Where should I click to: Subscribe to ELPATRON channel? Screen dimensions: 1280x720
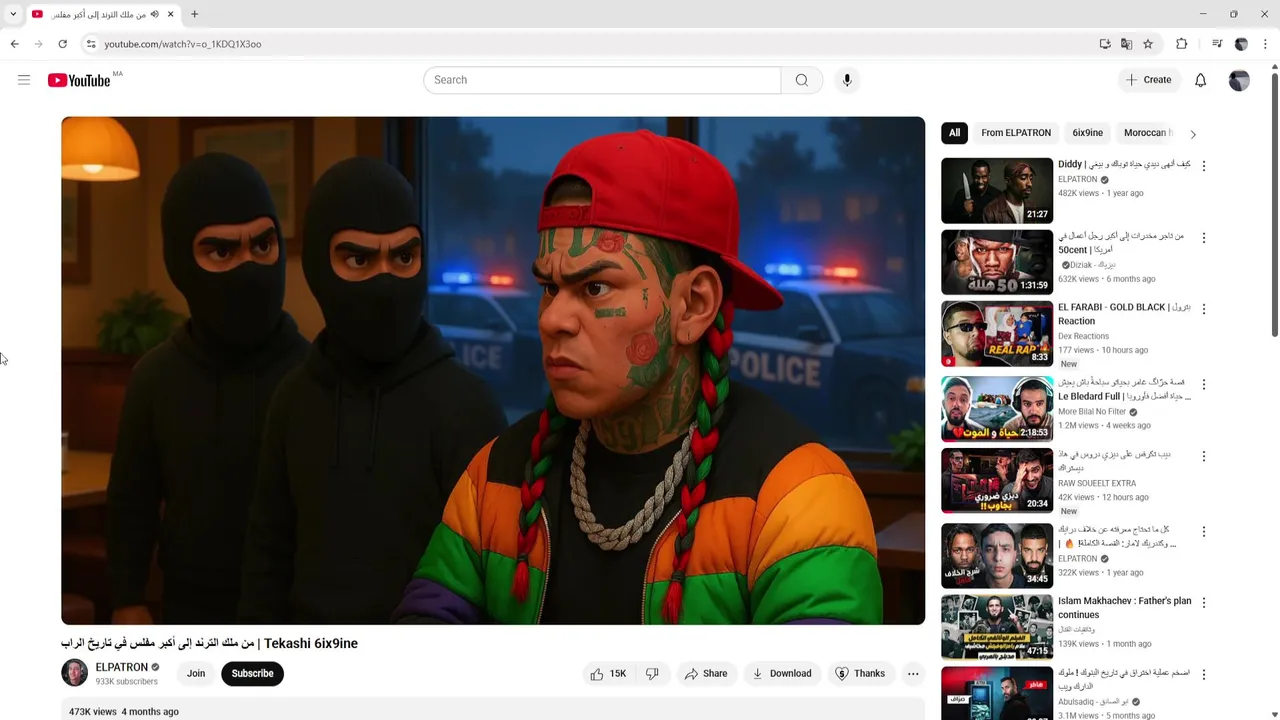pos(252,674)
